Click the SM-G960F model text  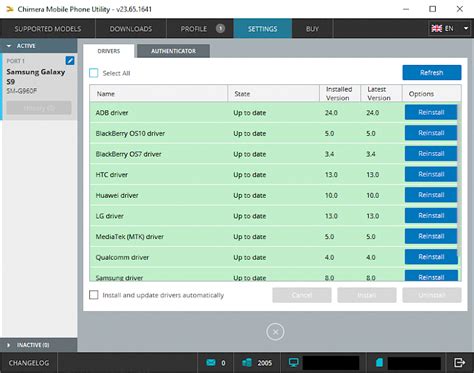[22, 91]
